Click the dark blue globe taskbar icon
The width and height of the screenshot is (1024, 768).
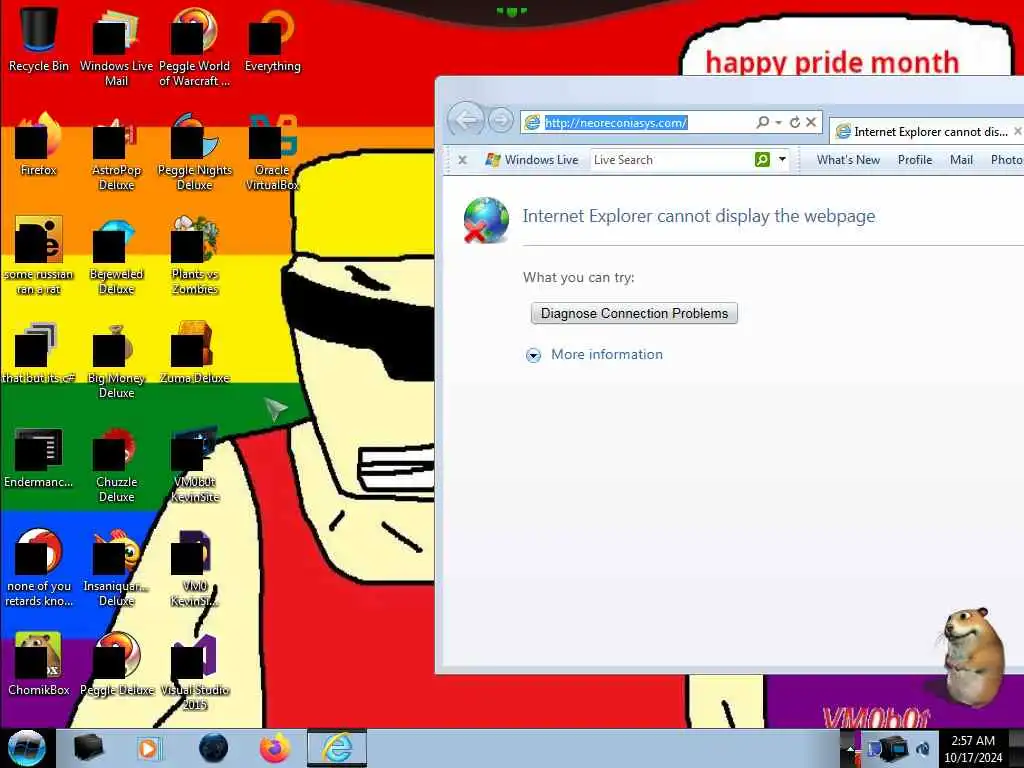pyautogui.click(x=214, y=748)
